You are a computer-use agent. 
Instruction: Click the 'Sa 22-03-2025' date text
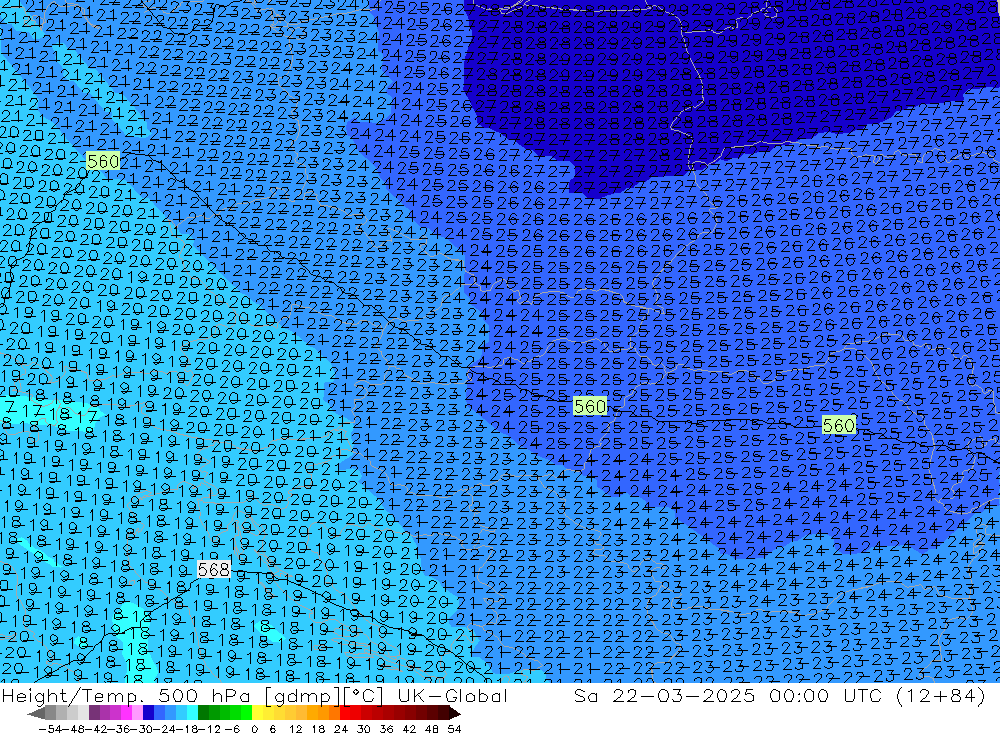point(665,695)
